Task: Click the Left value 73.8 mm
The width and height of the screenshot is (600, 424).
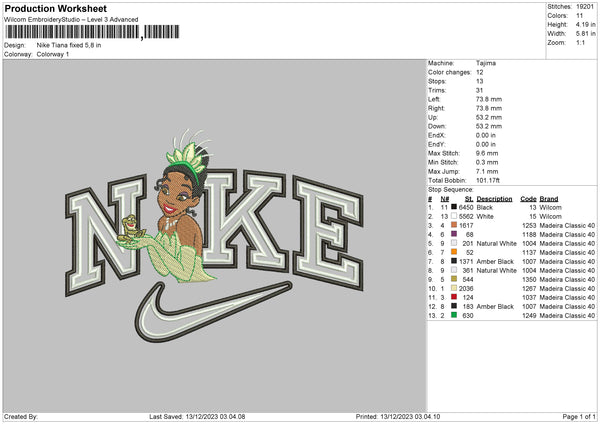Action: pyautogui.click(x=489, y=99)
